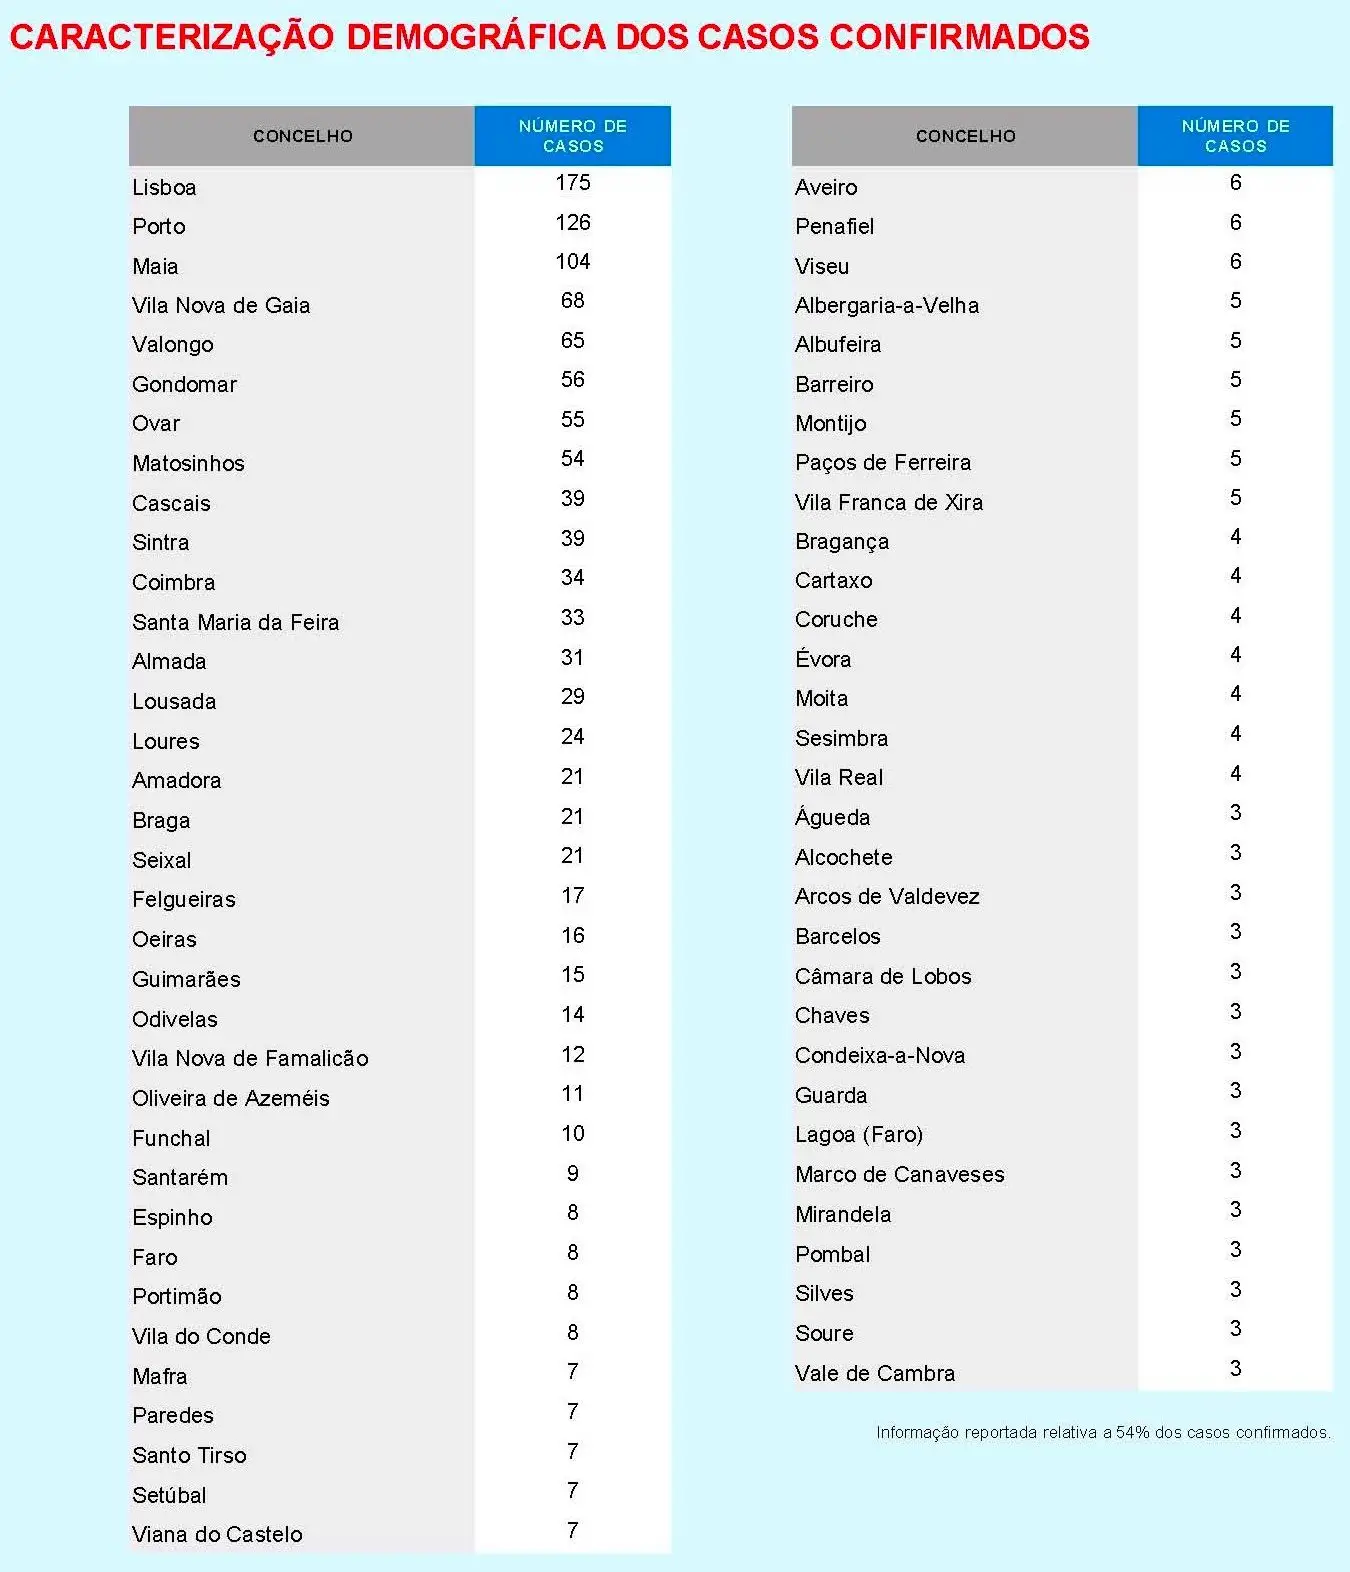The width and height of the screenshot is (1350, 1572).
Task: Click the case count 175 for Lisboa
Action: click(x=573, y=183)
